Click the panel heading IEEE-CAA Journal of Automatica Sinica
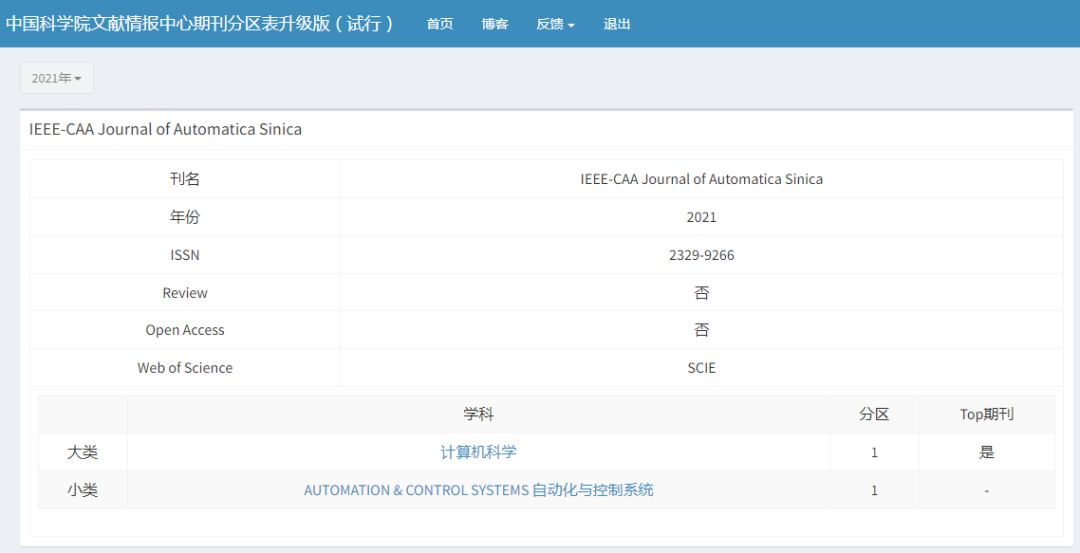This screenshot has width=1080, height=553. coord(166,129)
